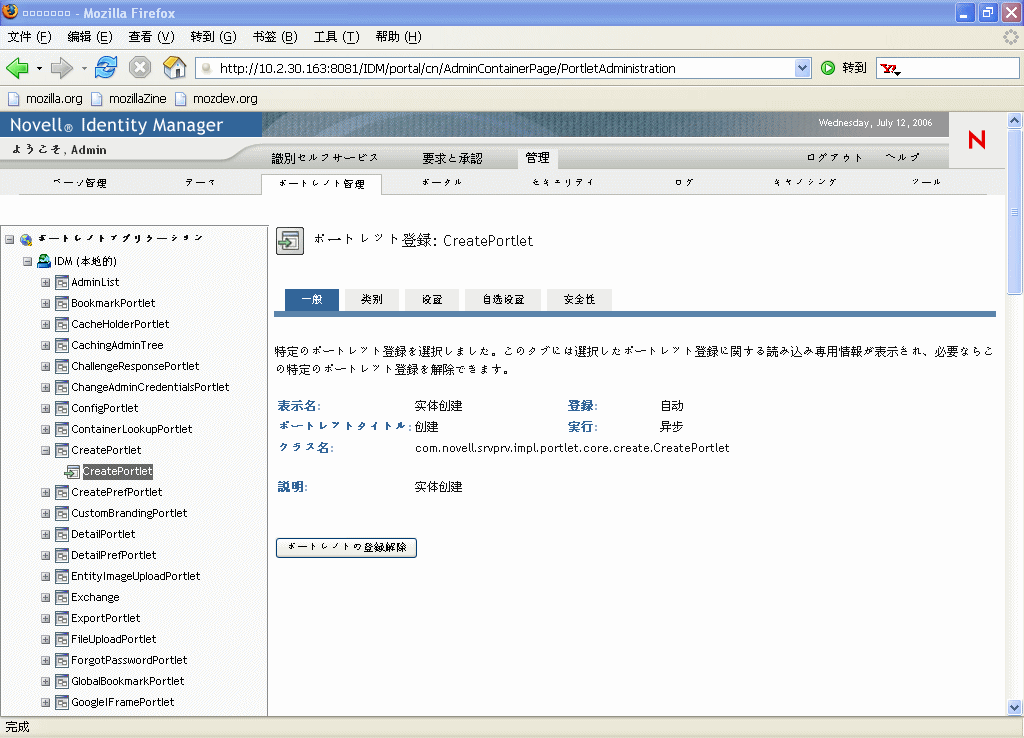
Task: Reload the page with the refresh icon
Action: click(x=106, y=67)
